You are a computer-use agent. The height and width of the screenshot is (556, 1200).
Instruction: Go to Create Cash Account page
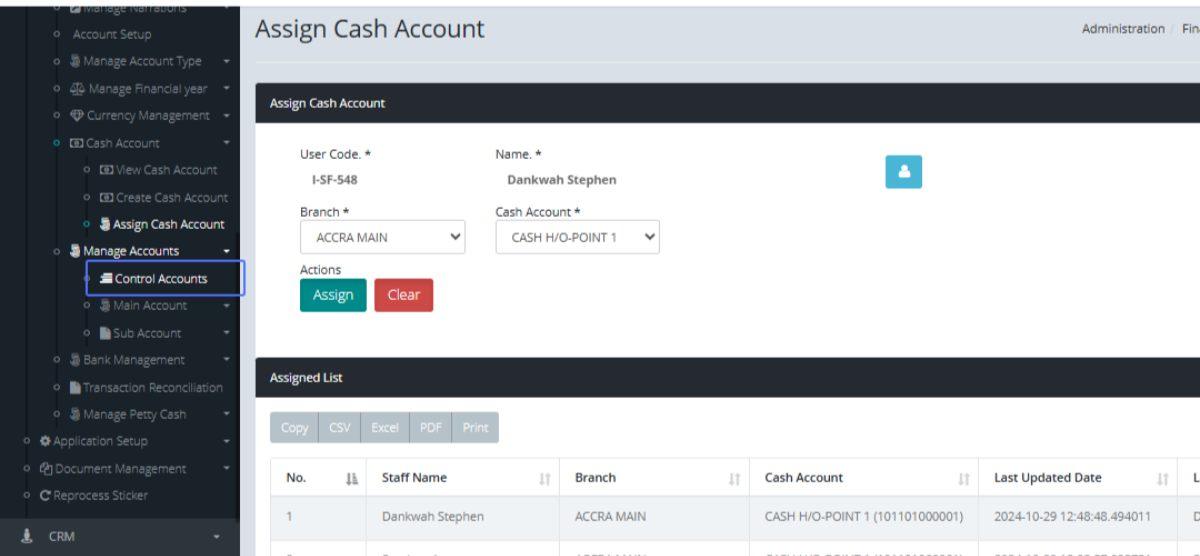coord(171,198)
